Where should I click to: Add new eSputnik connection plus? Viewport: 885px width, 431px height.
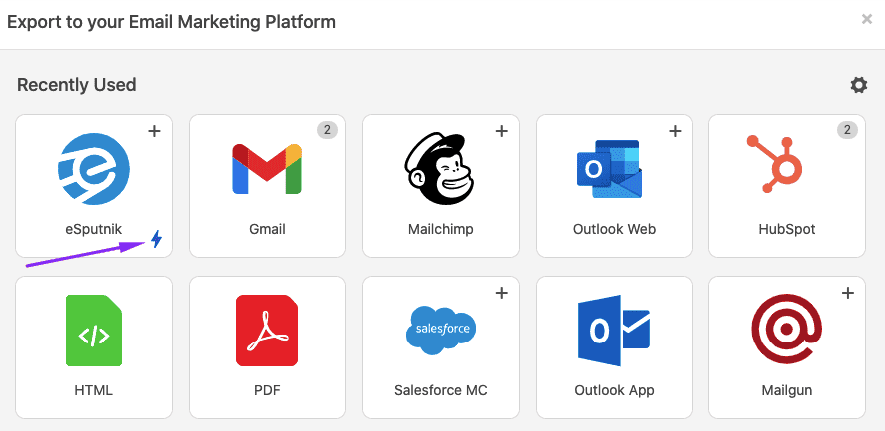coord(155,131)
